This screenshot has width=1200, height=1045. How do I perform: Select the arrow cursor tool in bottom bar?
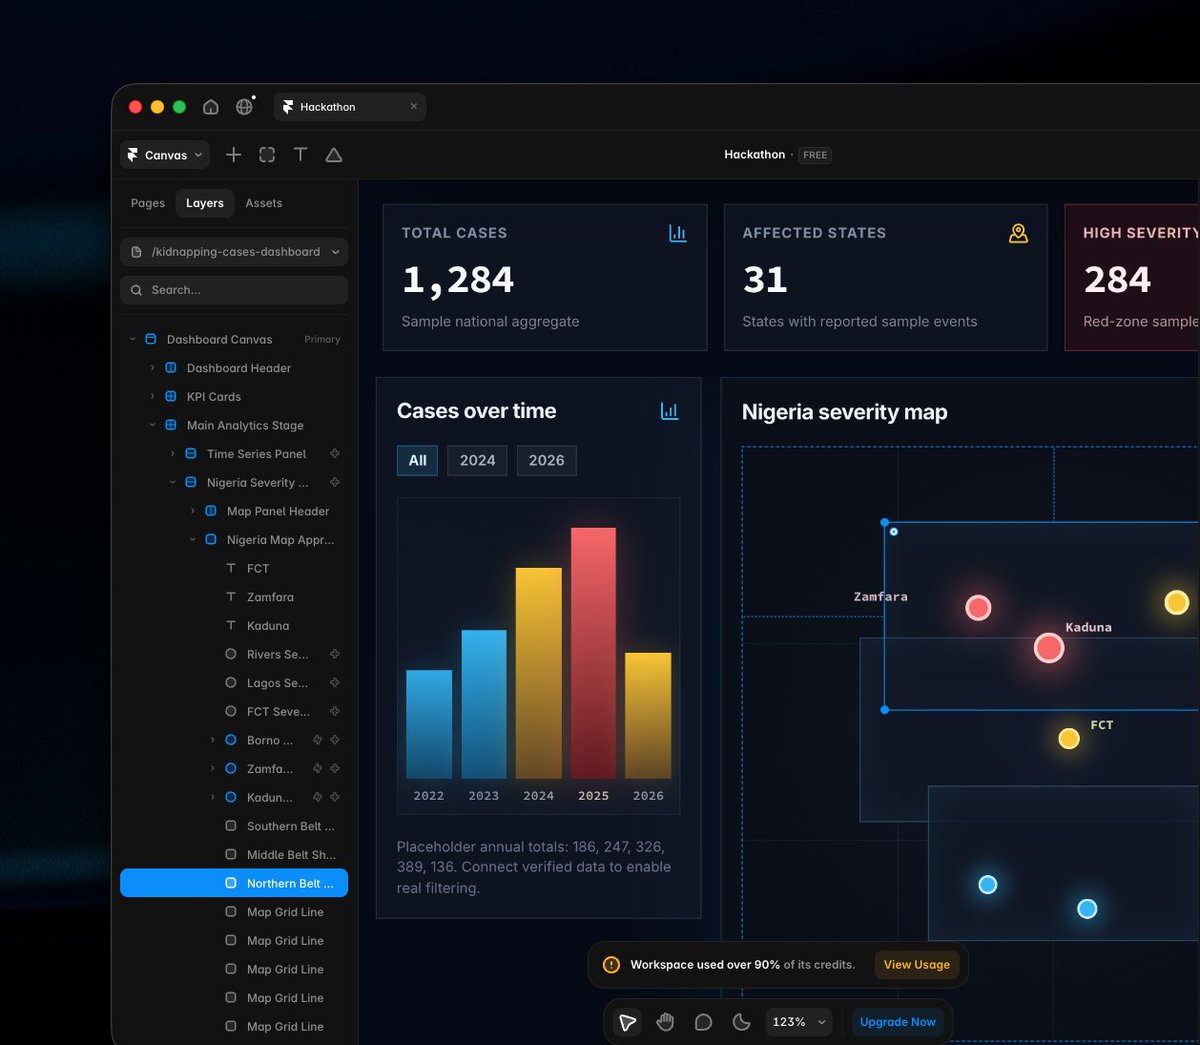click(628, 1022)
